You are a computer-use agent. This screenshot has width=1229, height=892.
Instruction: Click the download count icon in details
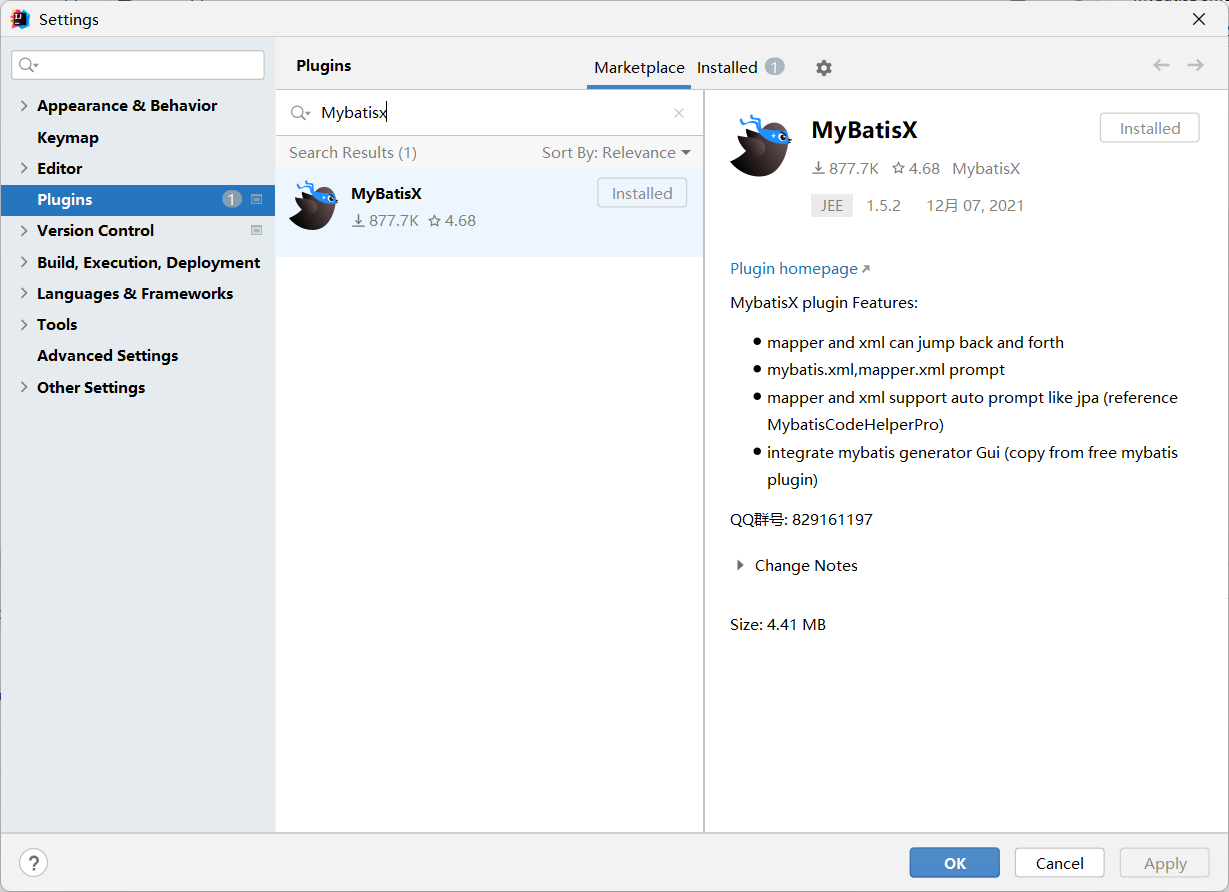(818, 168)
